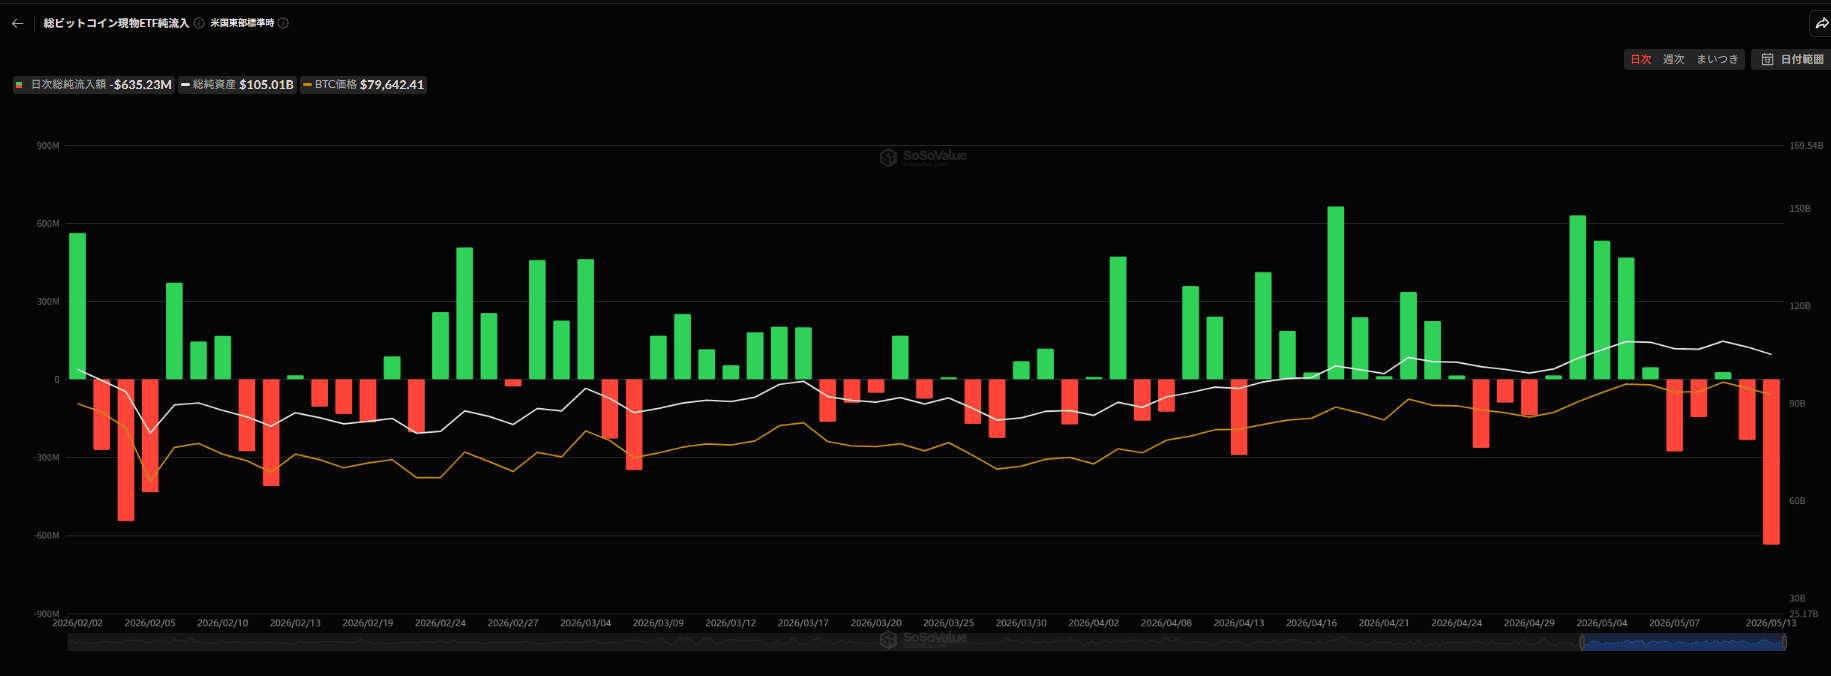
Task: Switch to 日次 daily view
Action: [x=1641, y=60]
